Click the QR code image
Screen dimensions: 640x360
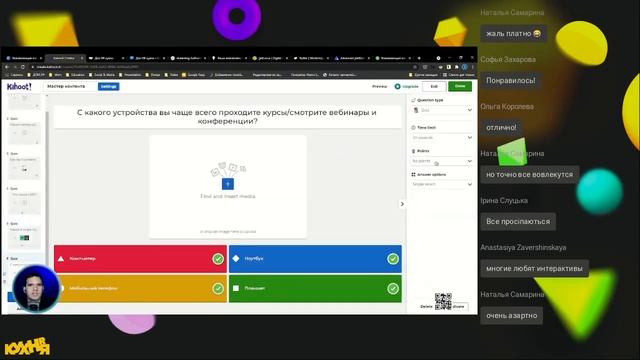[443, 302]
